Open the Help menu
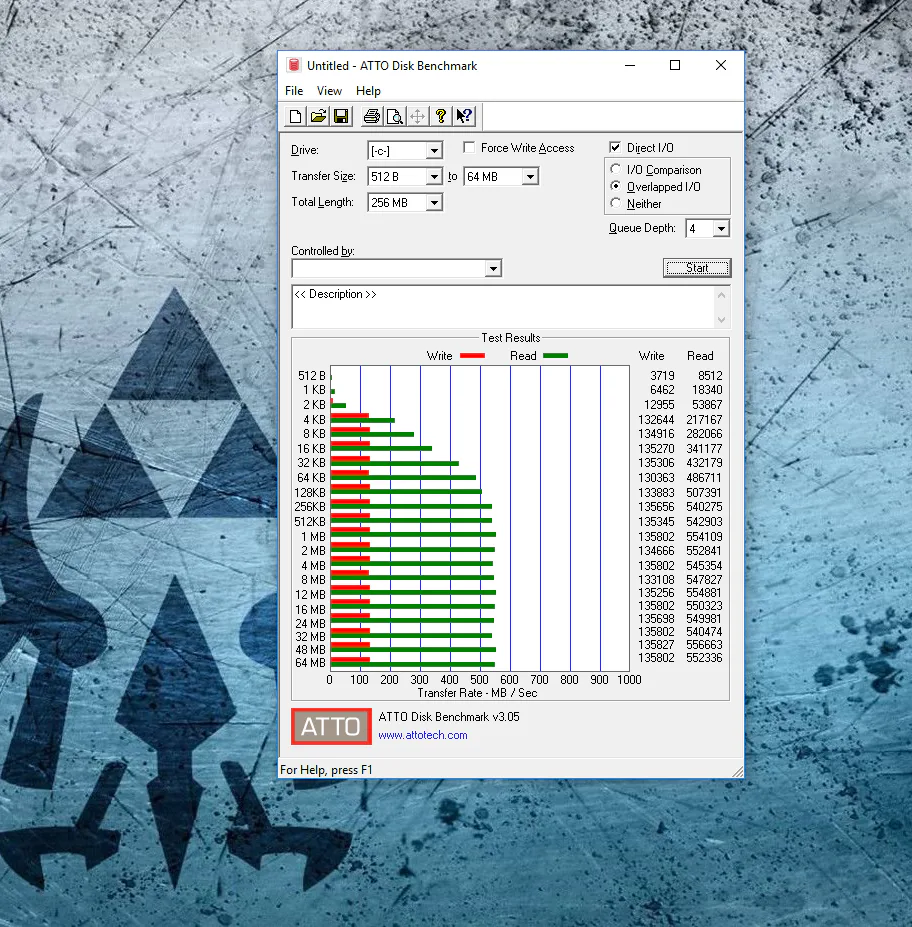 (x=368, y=90)
